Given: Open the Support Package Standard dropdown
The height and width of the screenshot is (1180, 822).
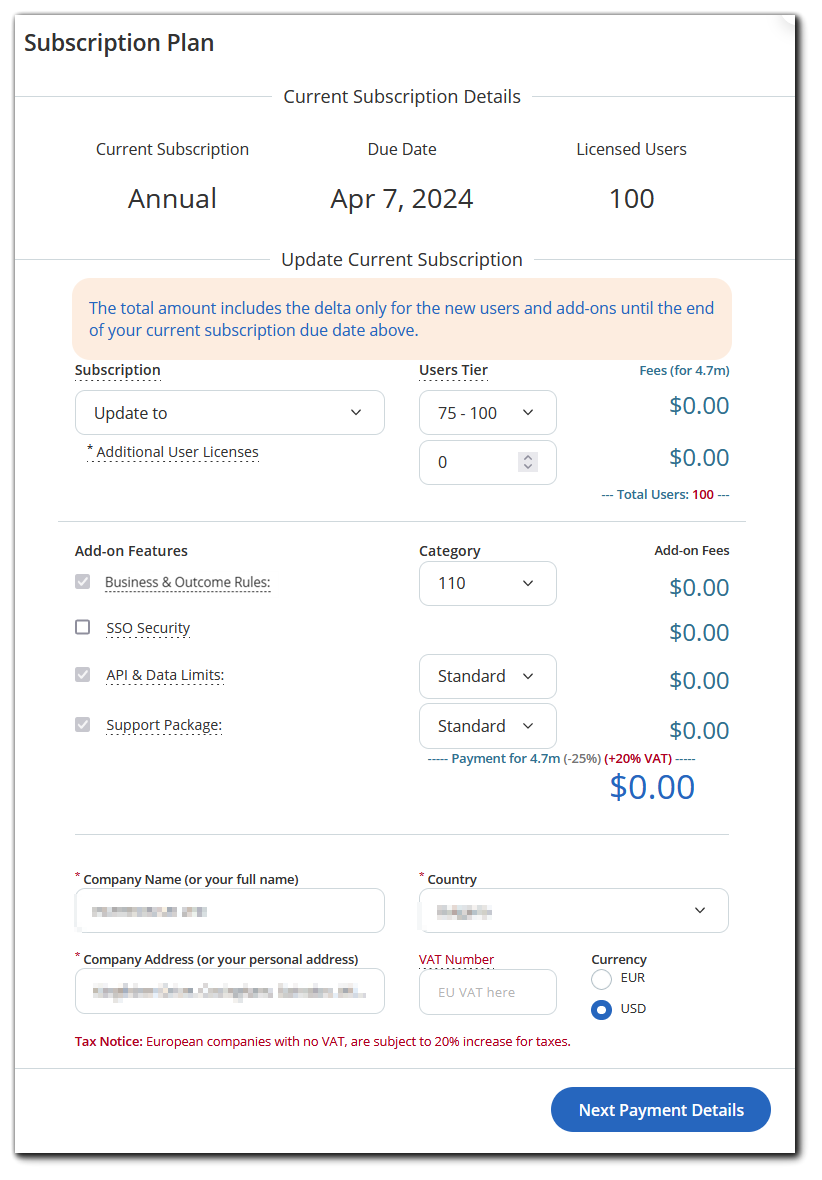Looking at the screenshot, I should point(487,726).
